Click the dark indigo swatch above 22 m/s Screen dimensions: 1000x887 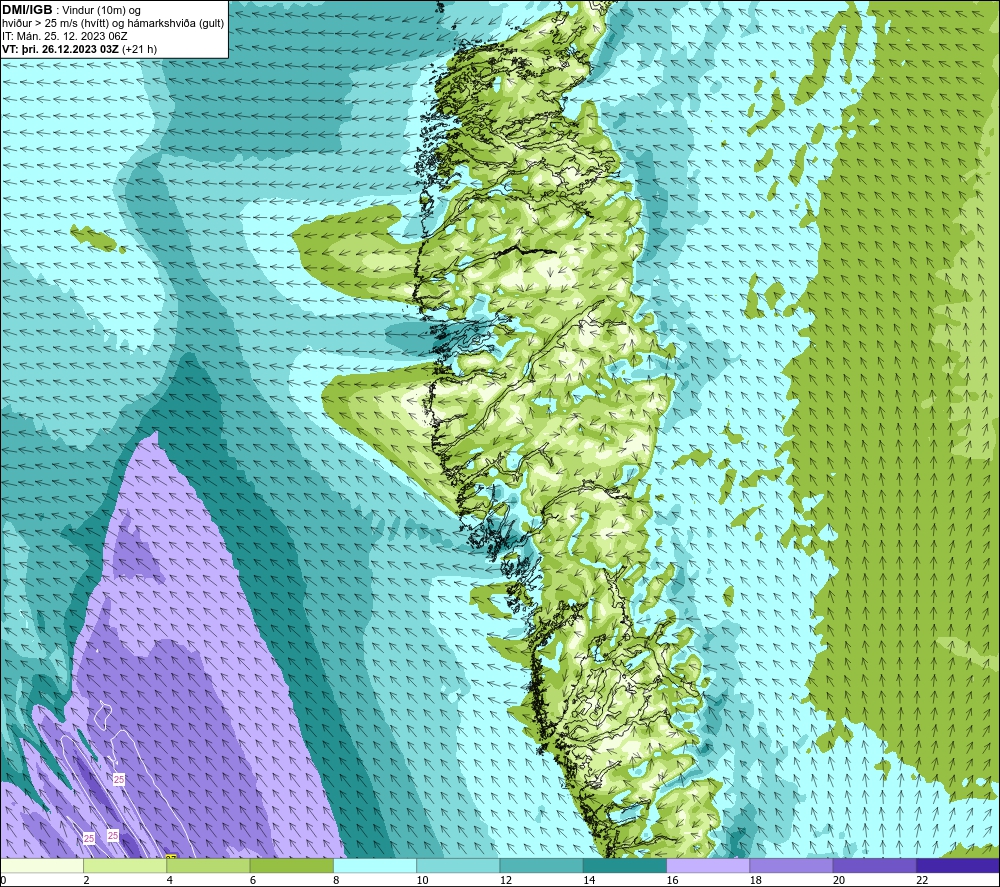click(957, 865)
